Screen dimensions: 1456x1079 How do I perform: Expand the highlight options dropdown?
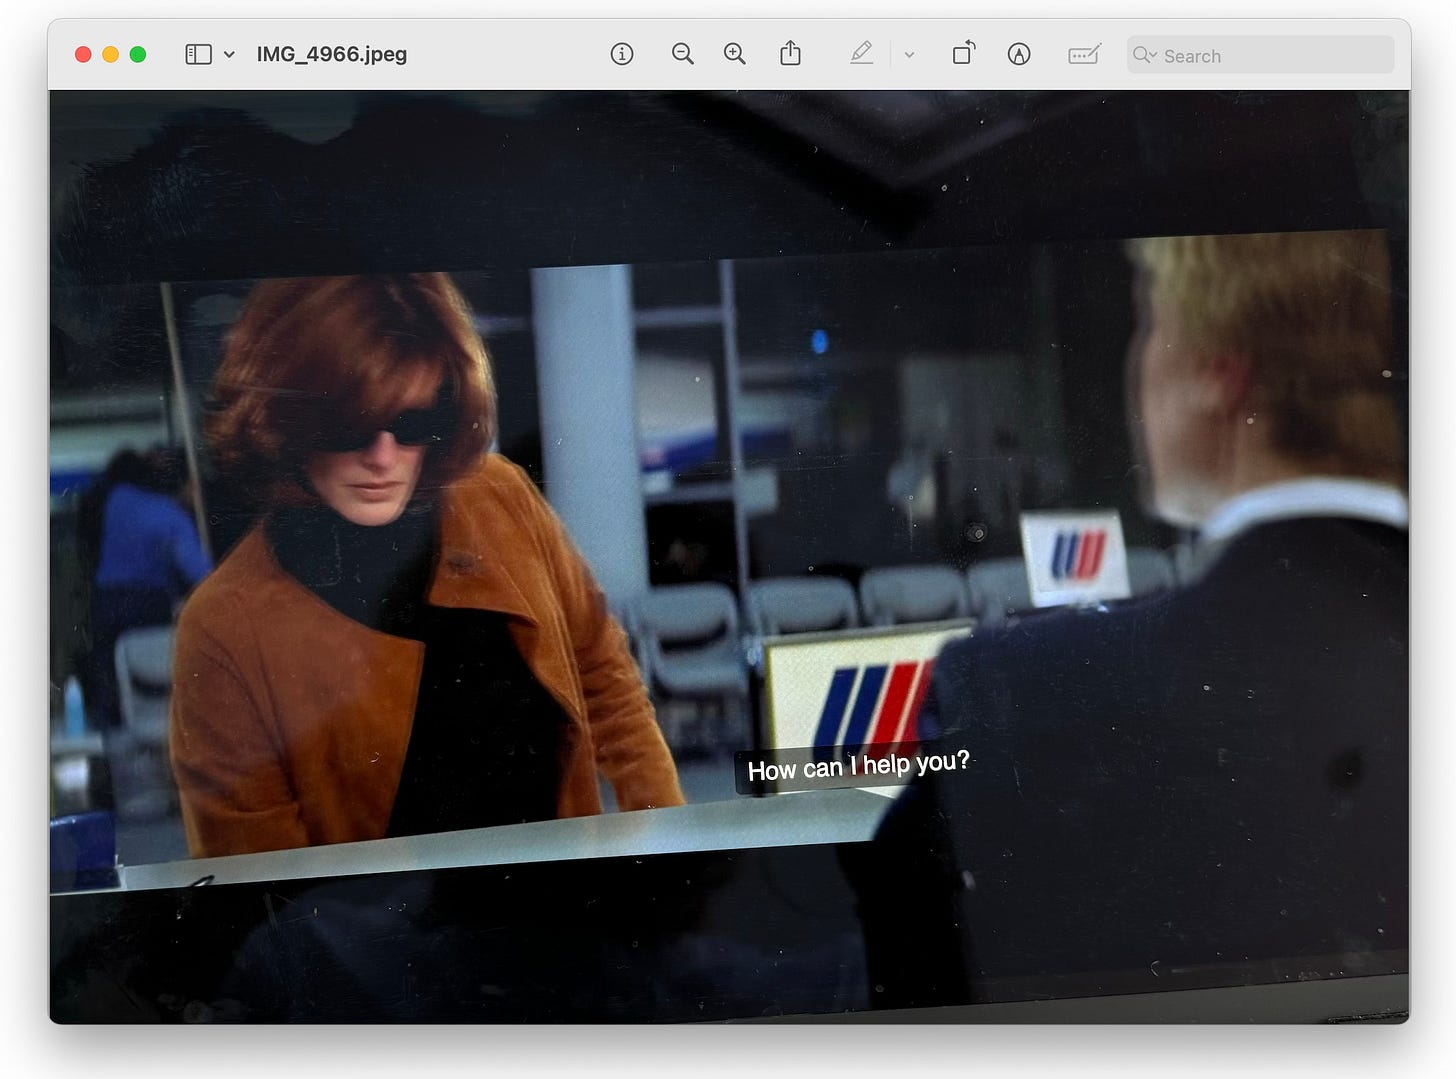(909, 55)
